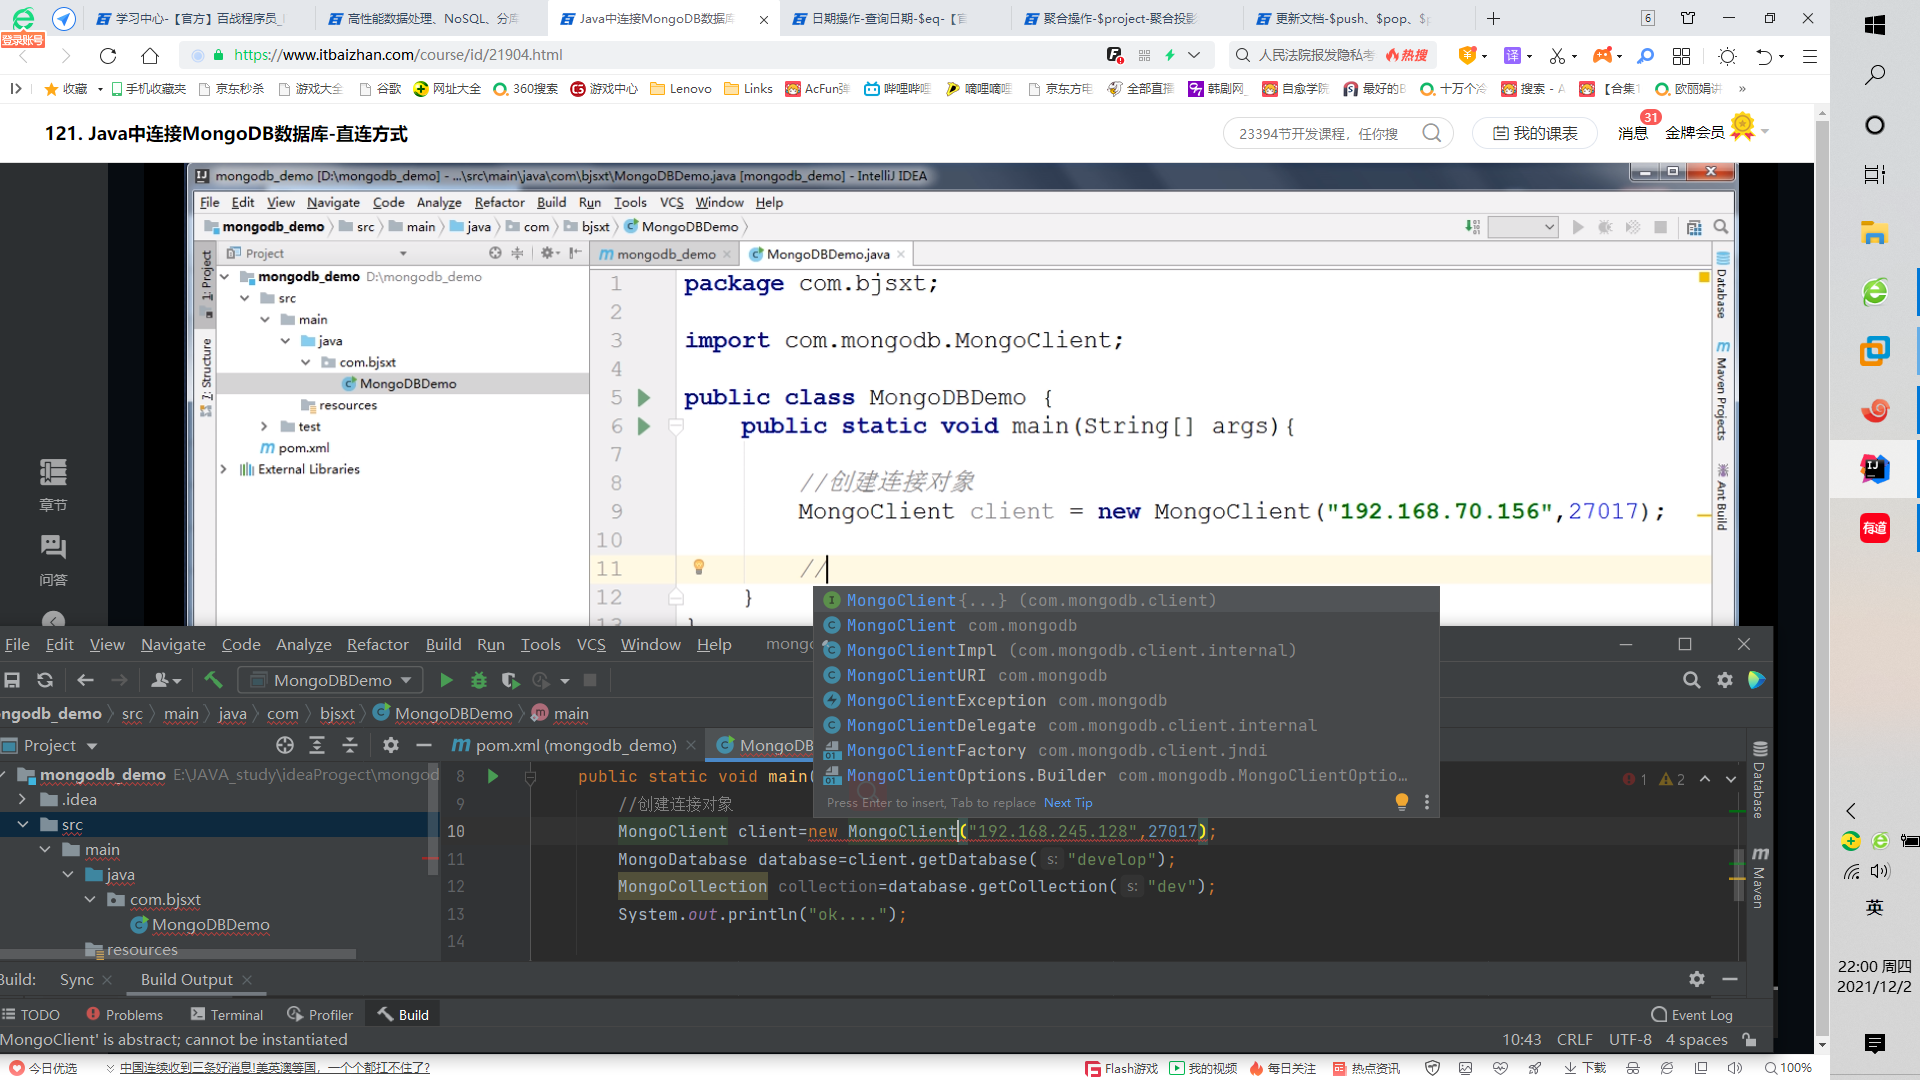This screenshot has width=1920, height=1080.
Task: Click the intention lightbulb on line 11
Action: pos(699,567)
